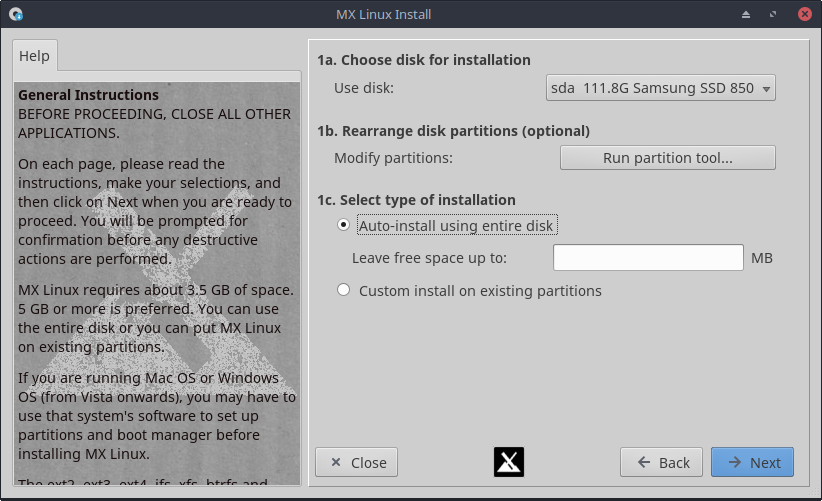Screen dimensions: 822x501
Task: Click '1c. Select type of installation' heading
Action: (x=416, y=200)
